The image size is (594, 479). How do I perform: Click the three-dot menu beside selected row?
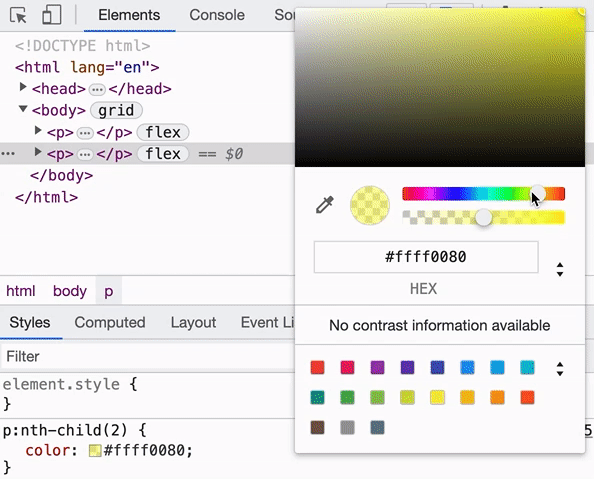[8, 154]
